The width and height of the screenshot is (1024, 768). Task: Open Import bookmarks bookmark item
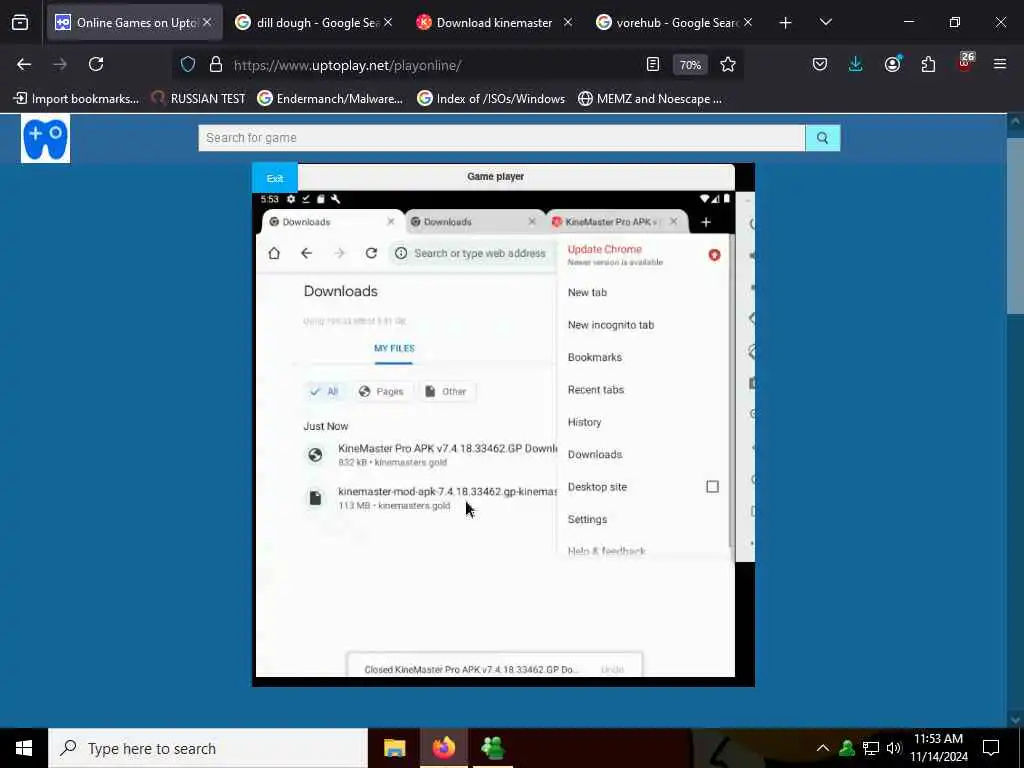(x=76, y=99)
